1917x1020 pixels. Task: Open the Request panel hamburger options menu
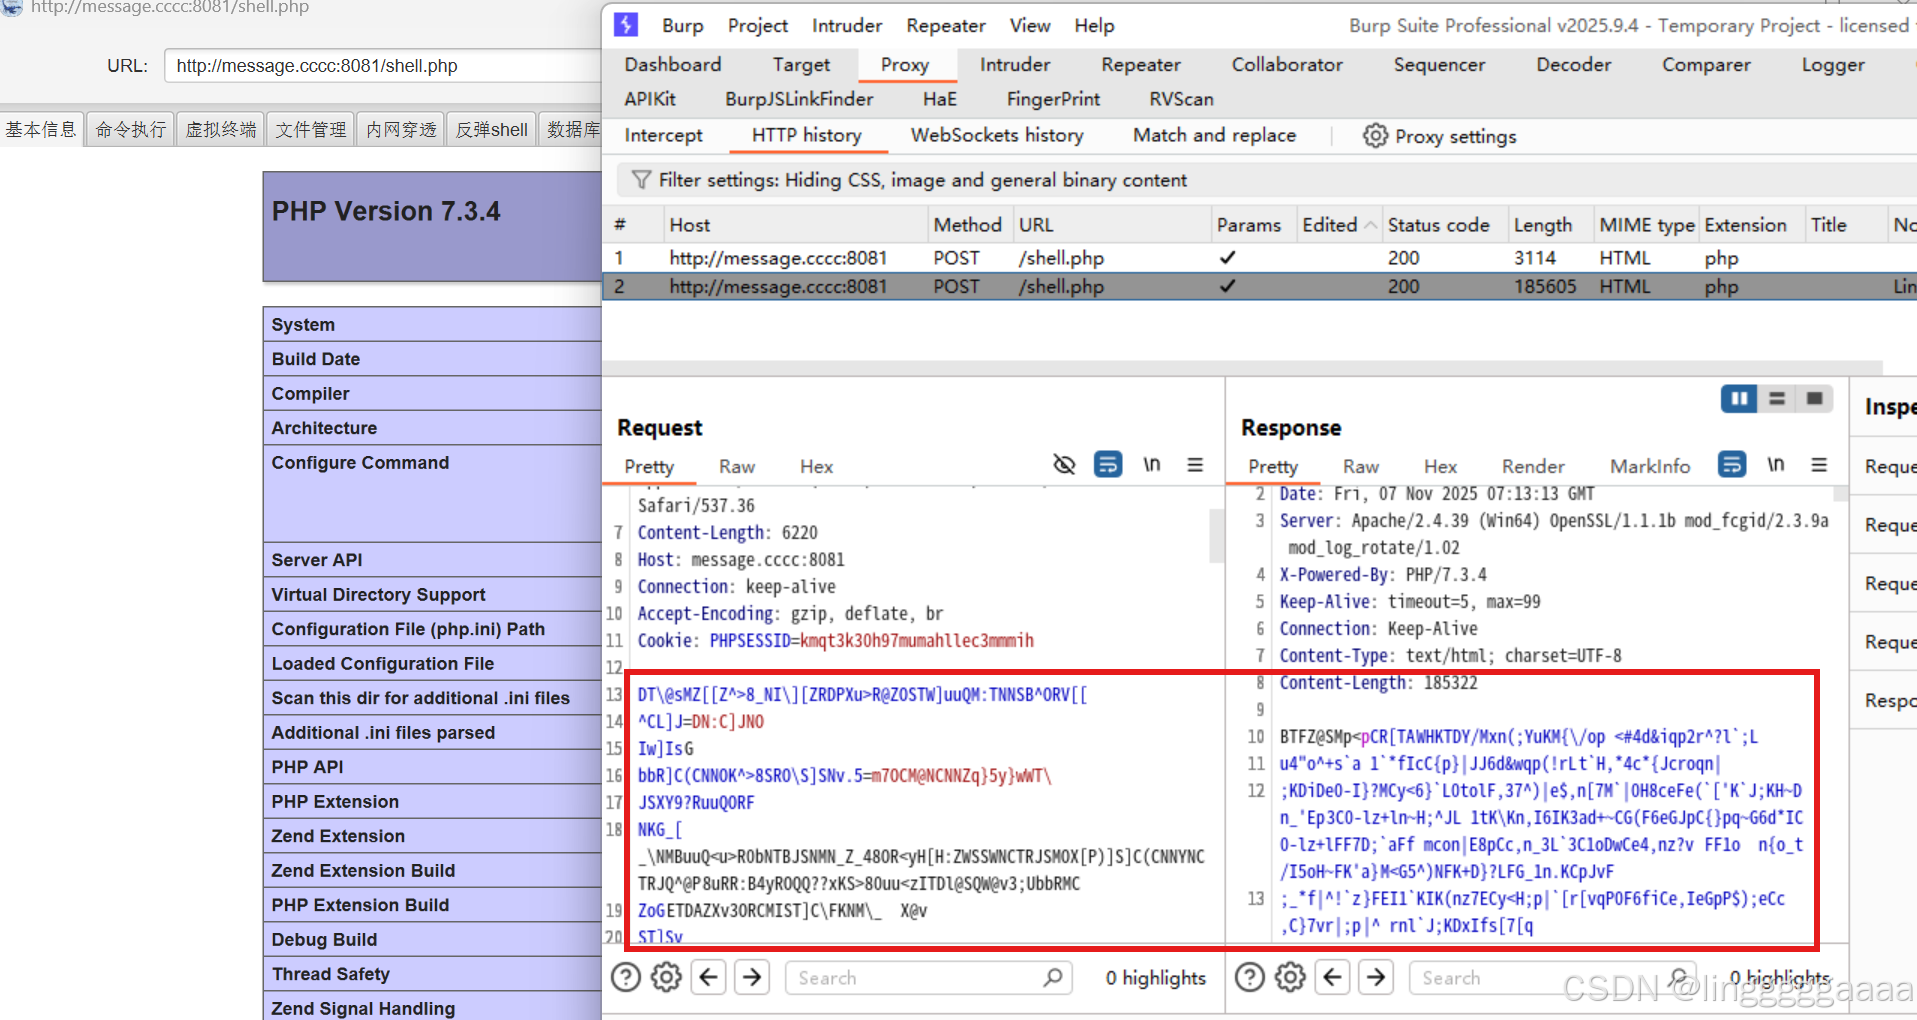1195,465
